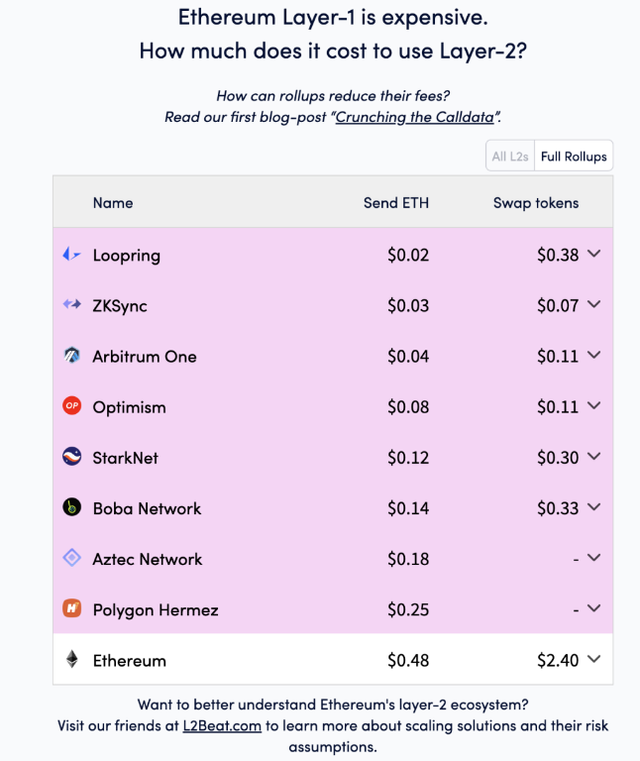This screenshot has height=761, width=640.
Task: Visit the L2Beat.com link
Action: pyautogui.click(x=222, y=725)
